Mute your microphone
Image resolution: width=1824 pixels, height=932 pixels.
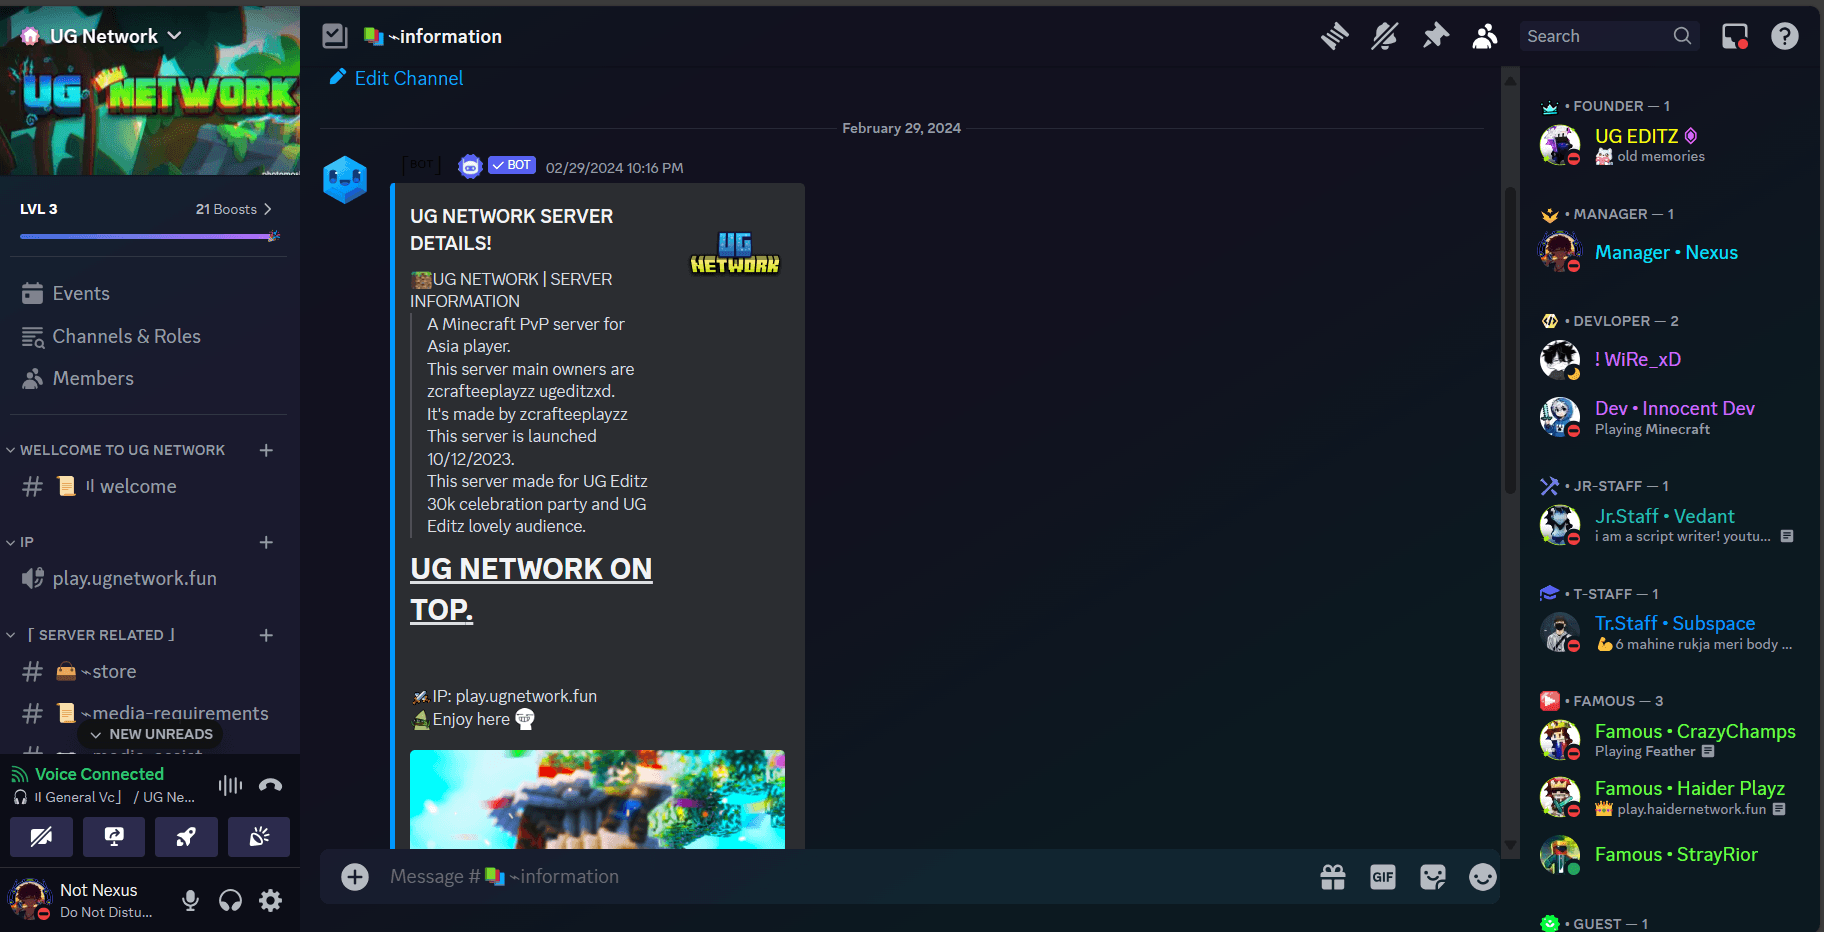coord(190,900)
